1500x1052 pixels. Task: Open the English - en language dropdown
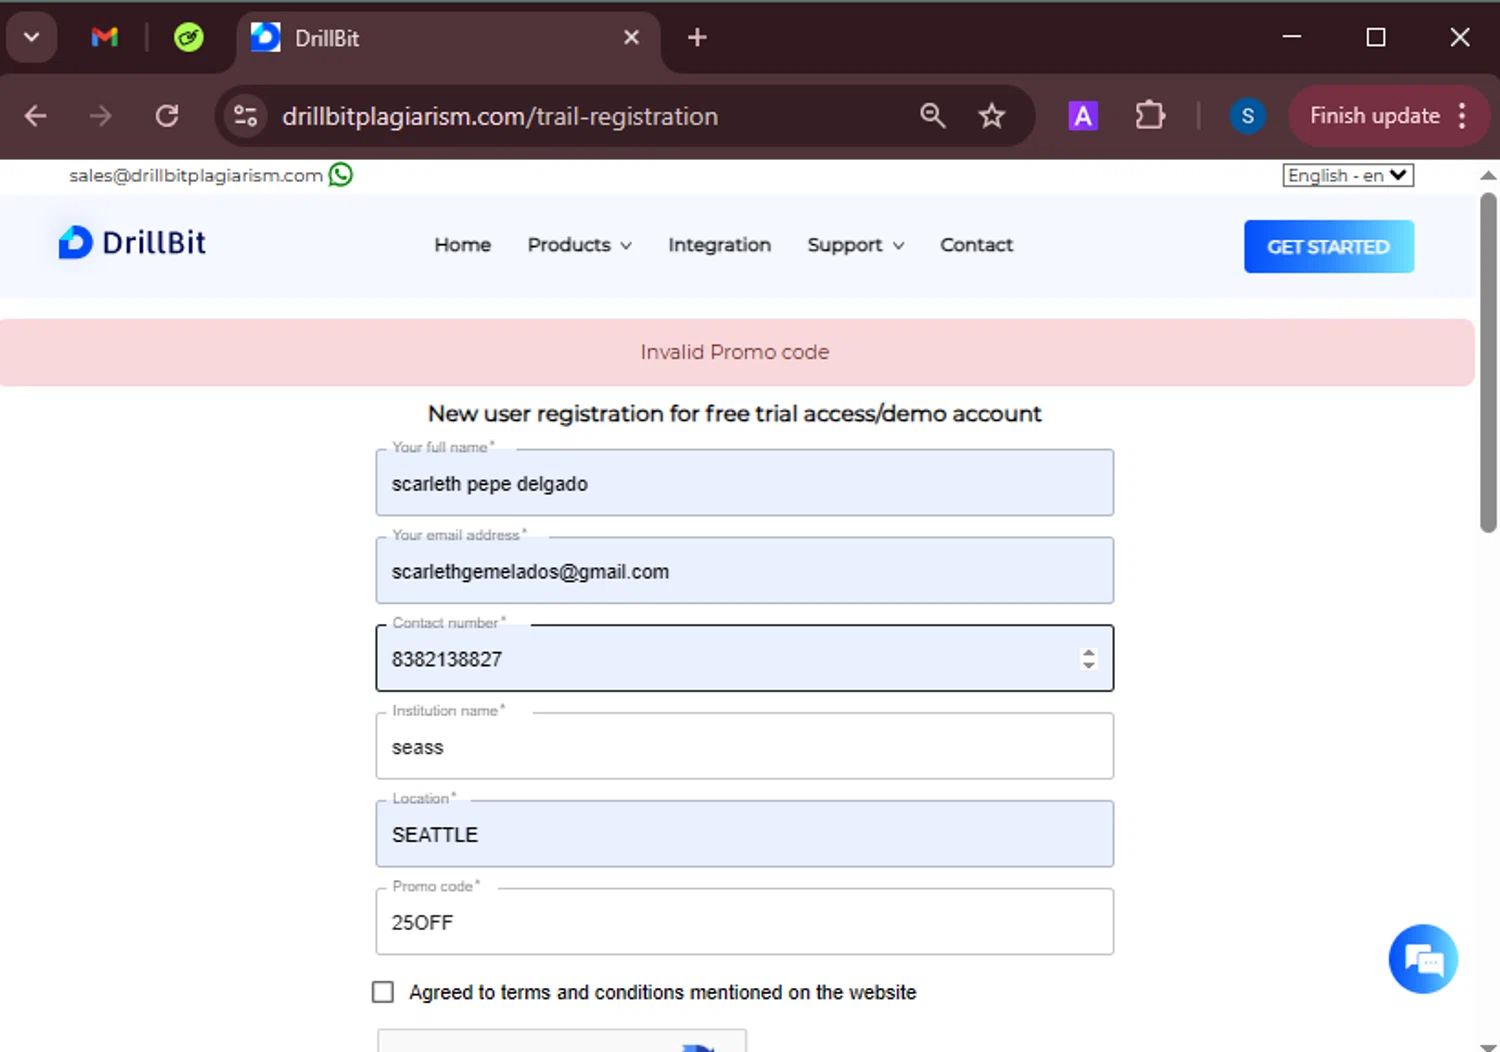click(x=1348, y=175)
